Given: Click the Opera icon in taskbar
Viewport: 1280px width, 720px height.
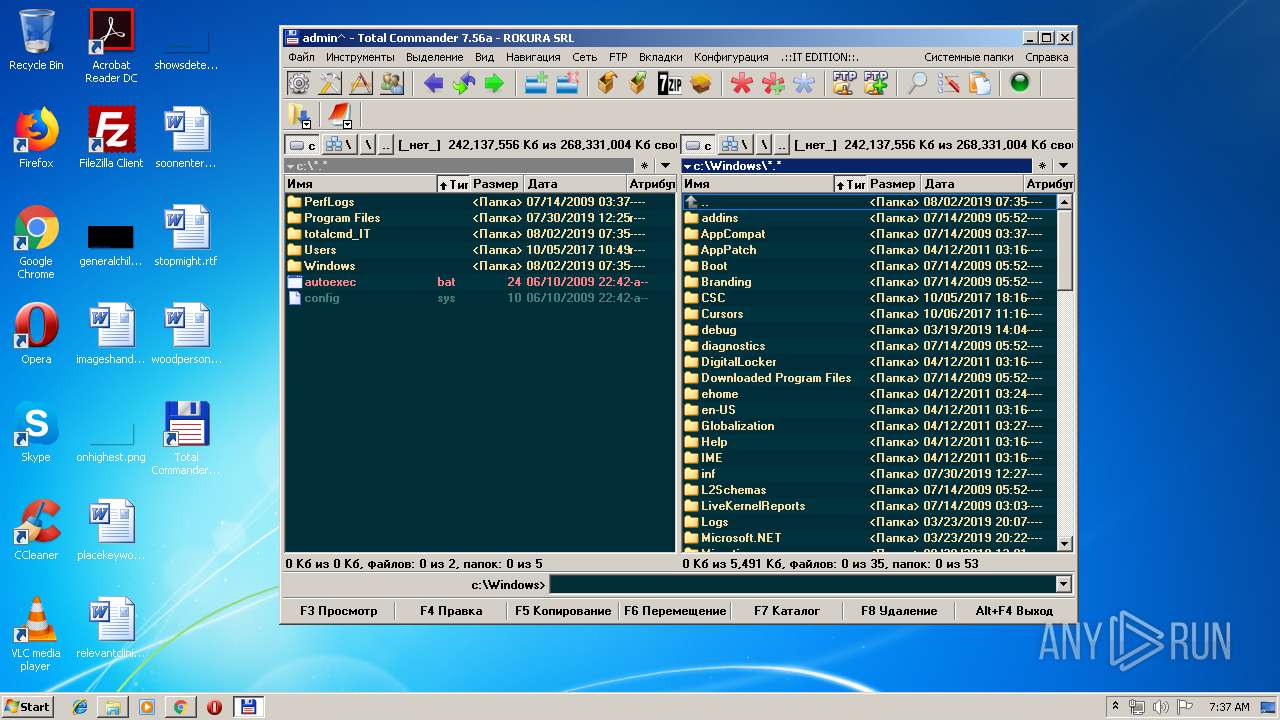Looking at the screenshot, I should point(214,707).
